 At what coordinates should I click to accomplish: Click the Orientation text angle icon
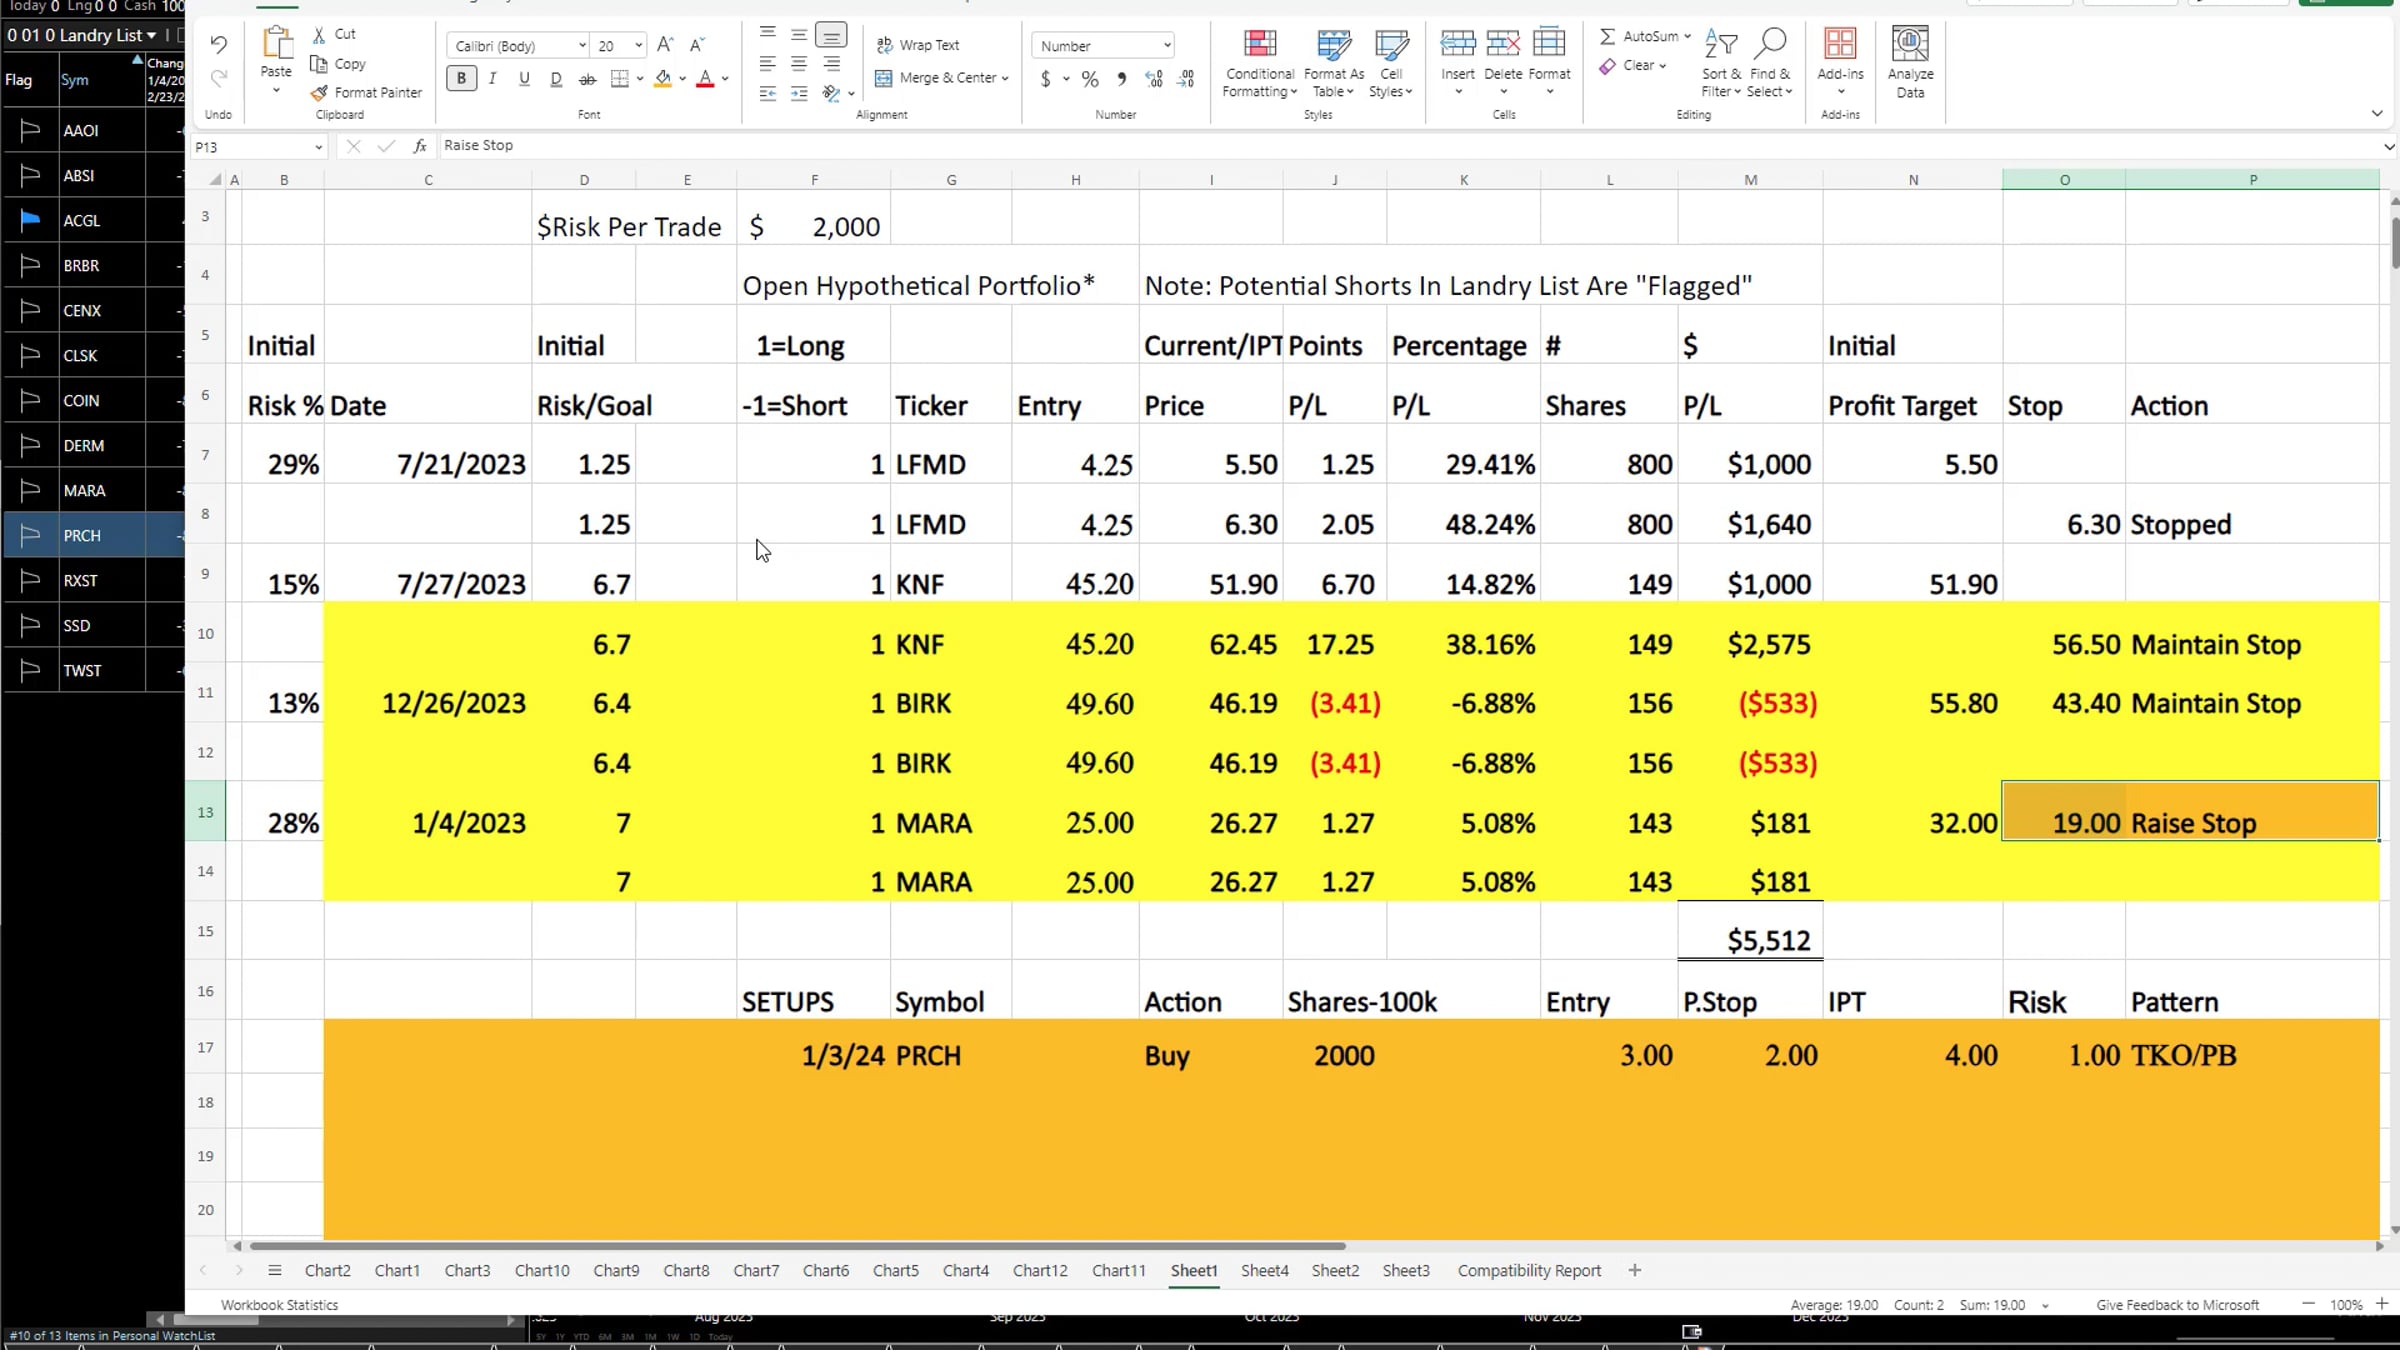click(831, 93)
